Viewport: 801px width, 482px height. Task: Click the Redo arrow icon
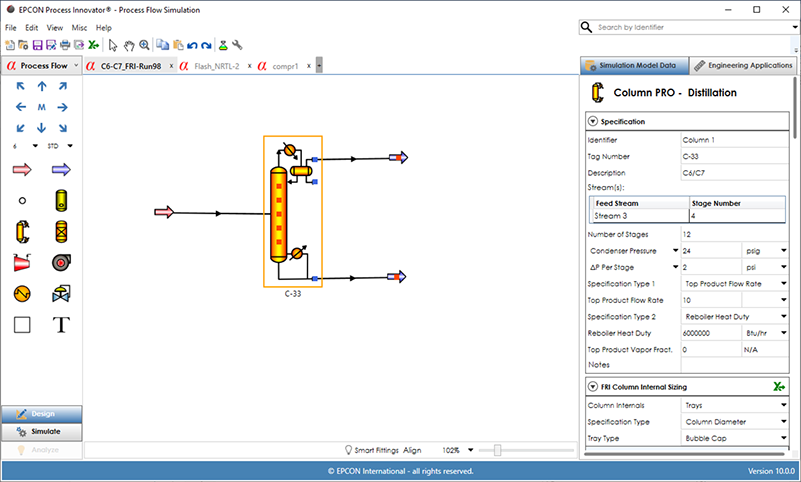click(x=206, y=45)
